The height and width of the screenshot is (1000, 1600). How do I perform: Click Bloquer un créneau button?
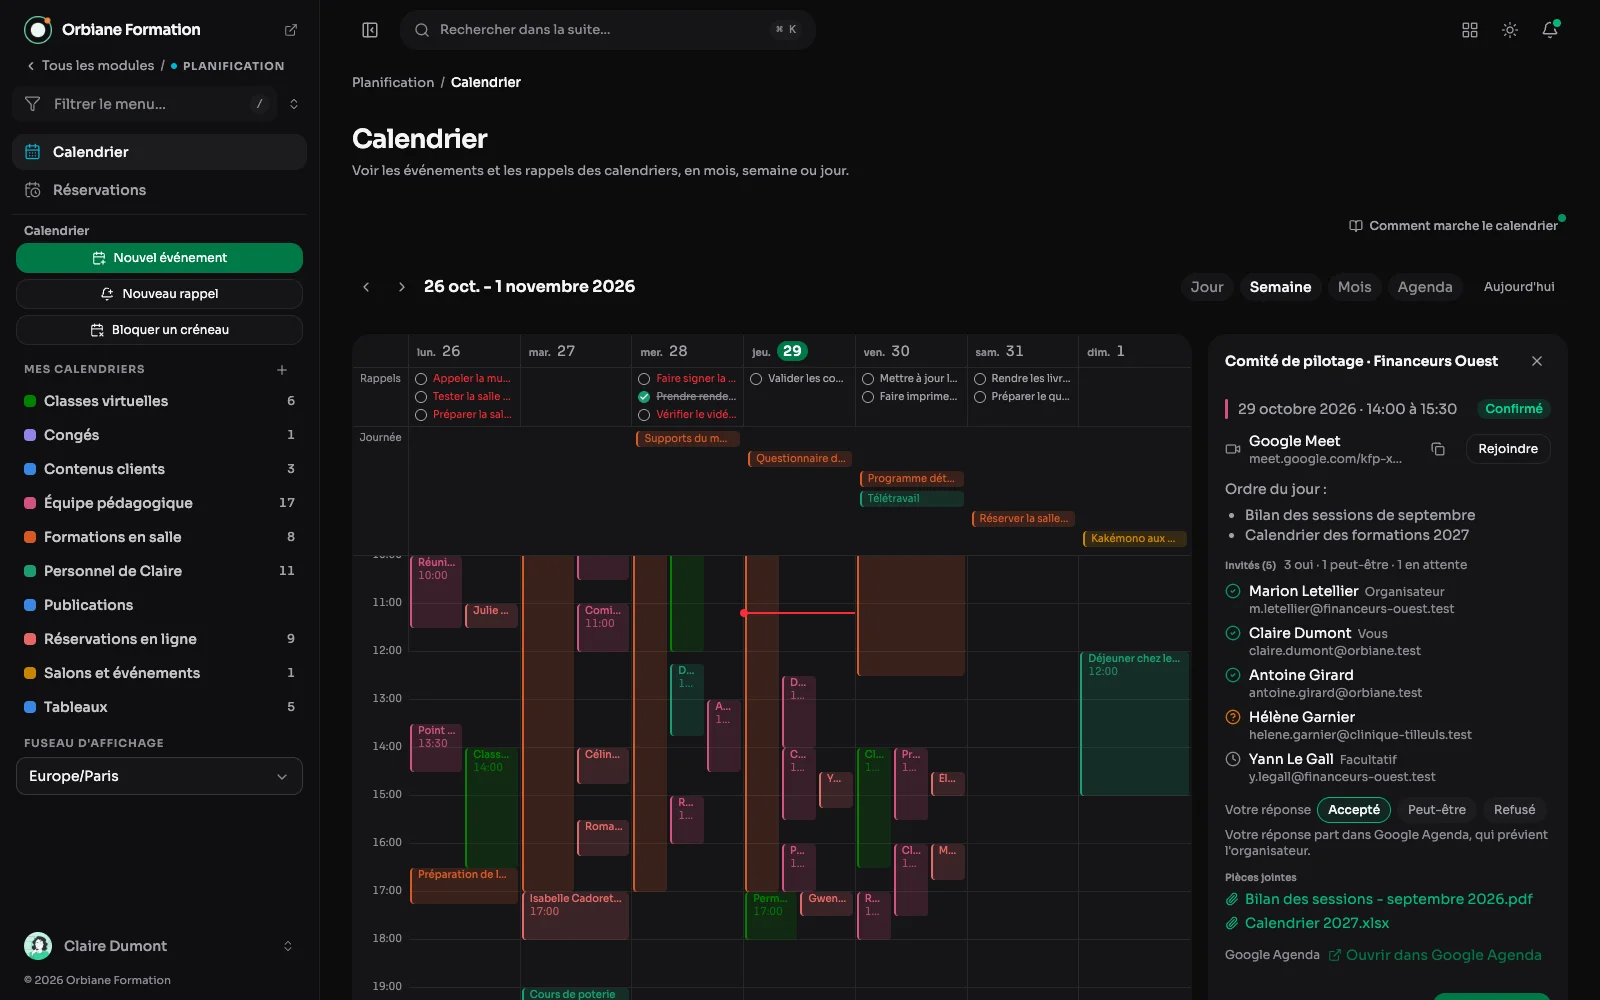(159, 330)
